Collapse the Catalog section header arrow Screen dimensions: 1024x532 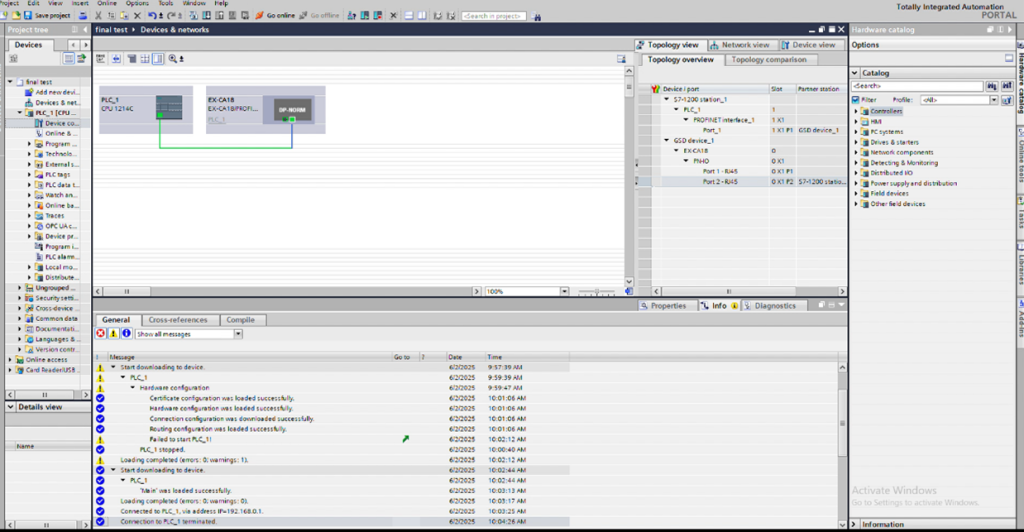pyautogui.click(x=855, y=73)
